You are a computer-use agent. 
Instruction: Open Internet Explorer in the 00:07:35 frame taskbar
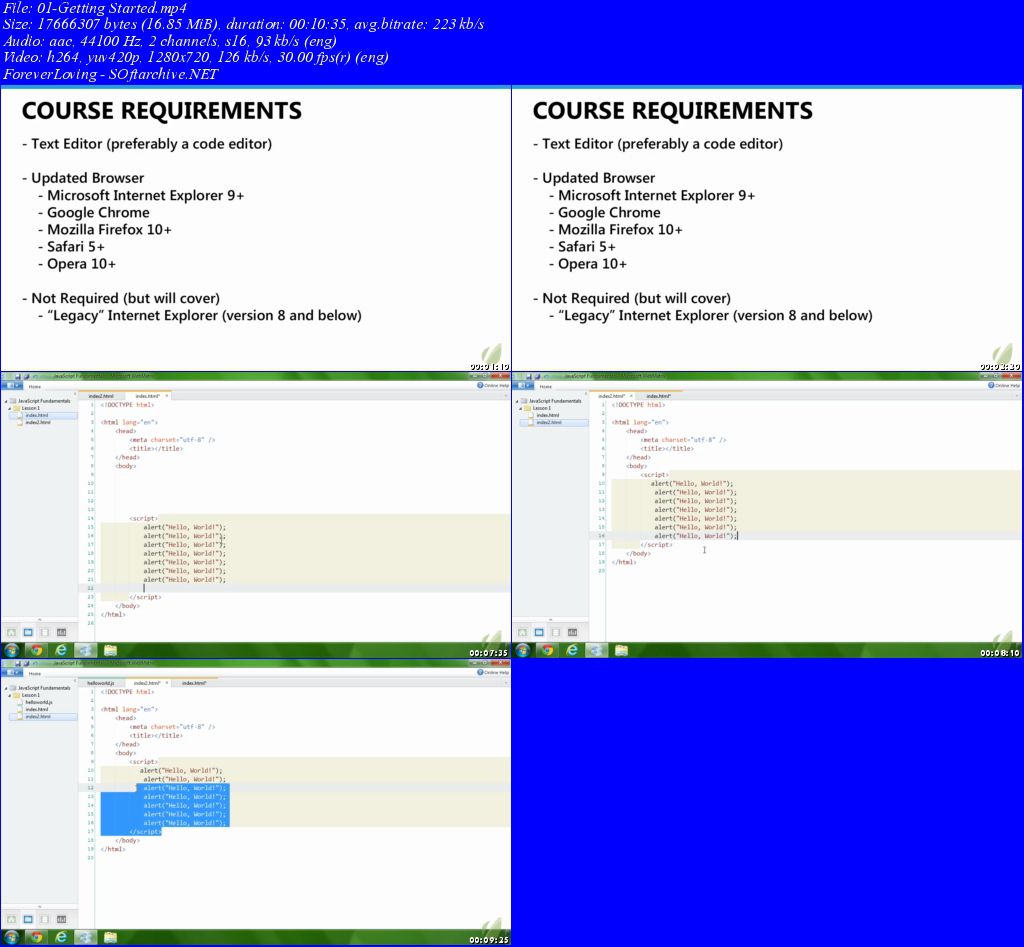(x=61, y=650)
